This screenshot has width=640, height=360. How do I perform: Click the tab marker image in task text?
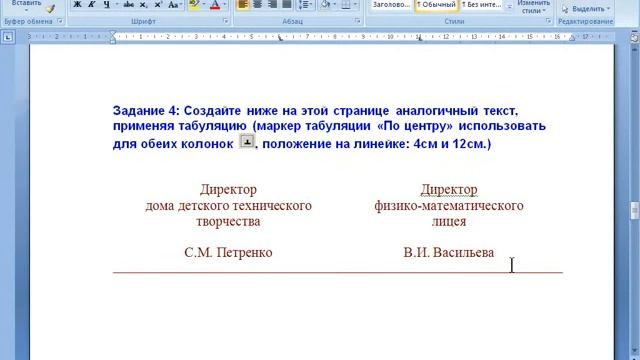tap(247, 141)
